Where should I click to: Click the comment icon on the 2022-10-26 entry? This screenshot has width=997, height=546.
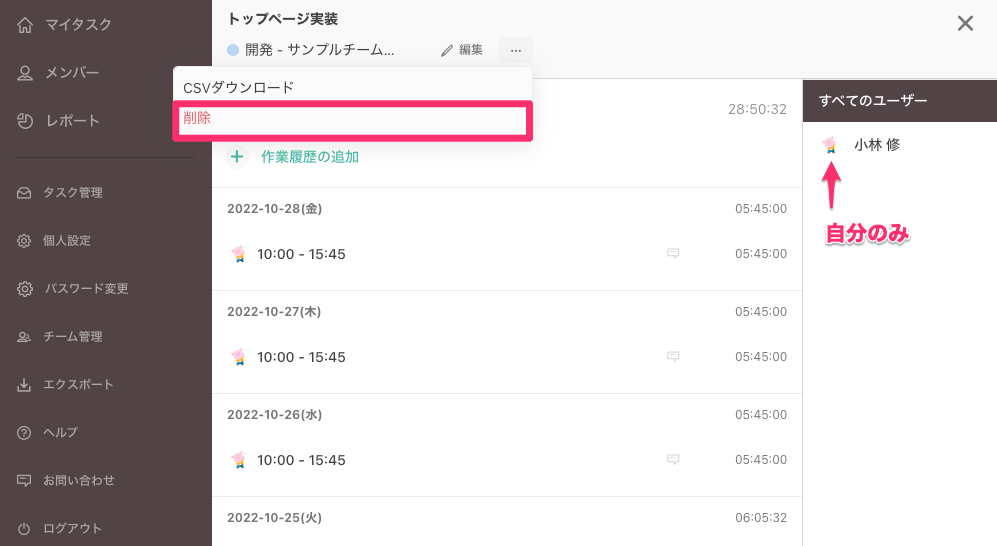tap(673, 460)
